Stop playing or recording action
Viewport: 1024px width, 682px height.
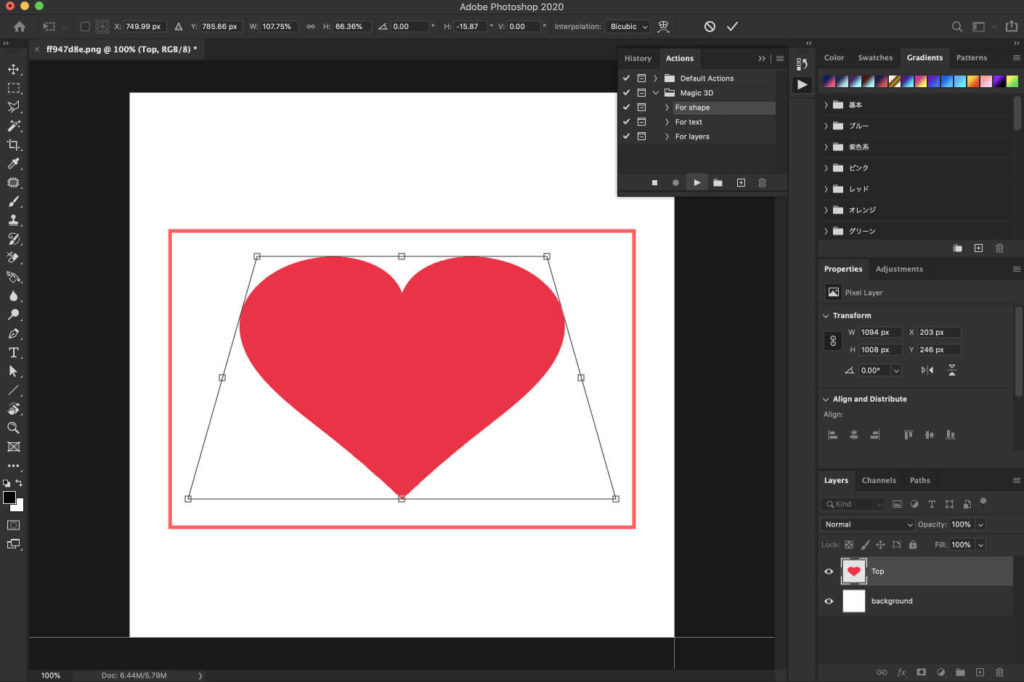(654, 183)
